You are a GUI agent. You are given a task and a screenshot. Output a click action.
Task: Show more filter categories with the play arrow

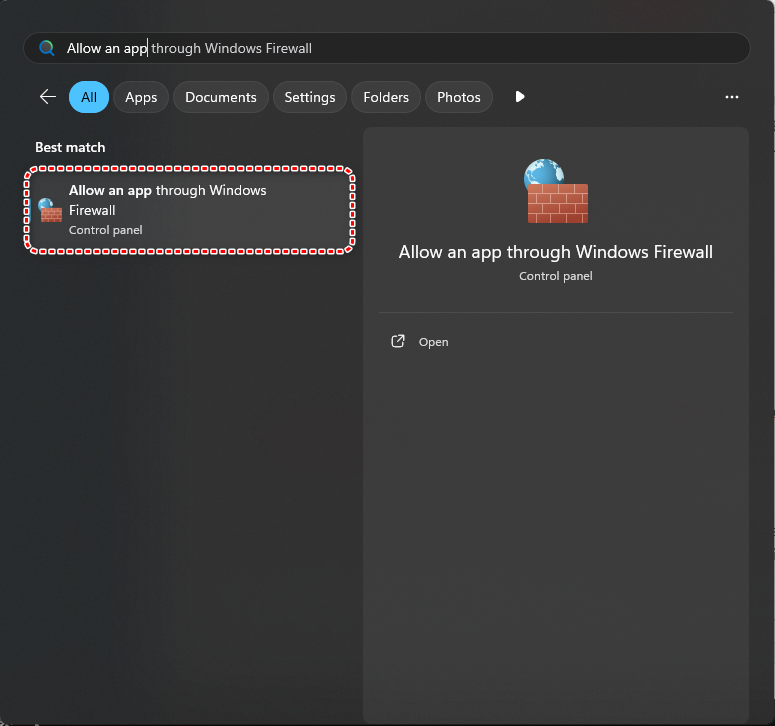[519, 97]
